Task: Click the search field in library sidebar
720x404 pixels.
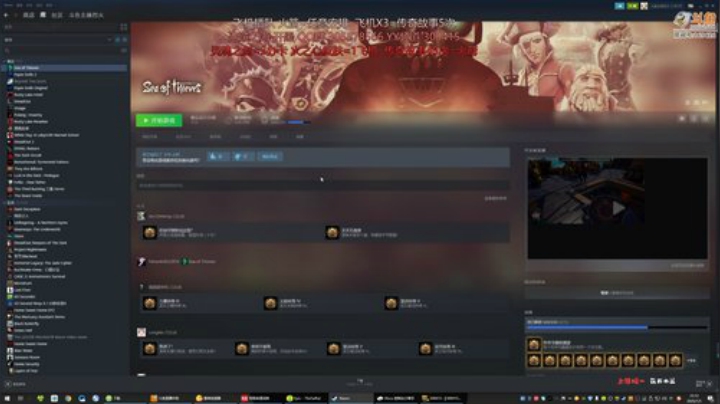Action: pyautogui.click(x=62, y=50)
